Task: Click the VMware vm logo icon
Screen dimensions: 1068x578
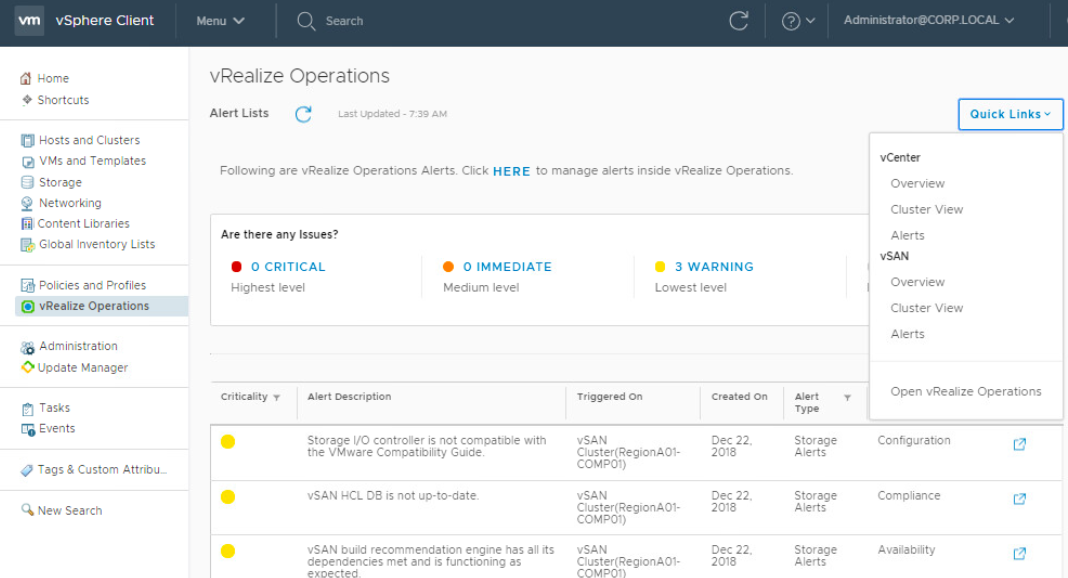Action: pyautogui.click(x=29, y=21)
